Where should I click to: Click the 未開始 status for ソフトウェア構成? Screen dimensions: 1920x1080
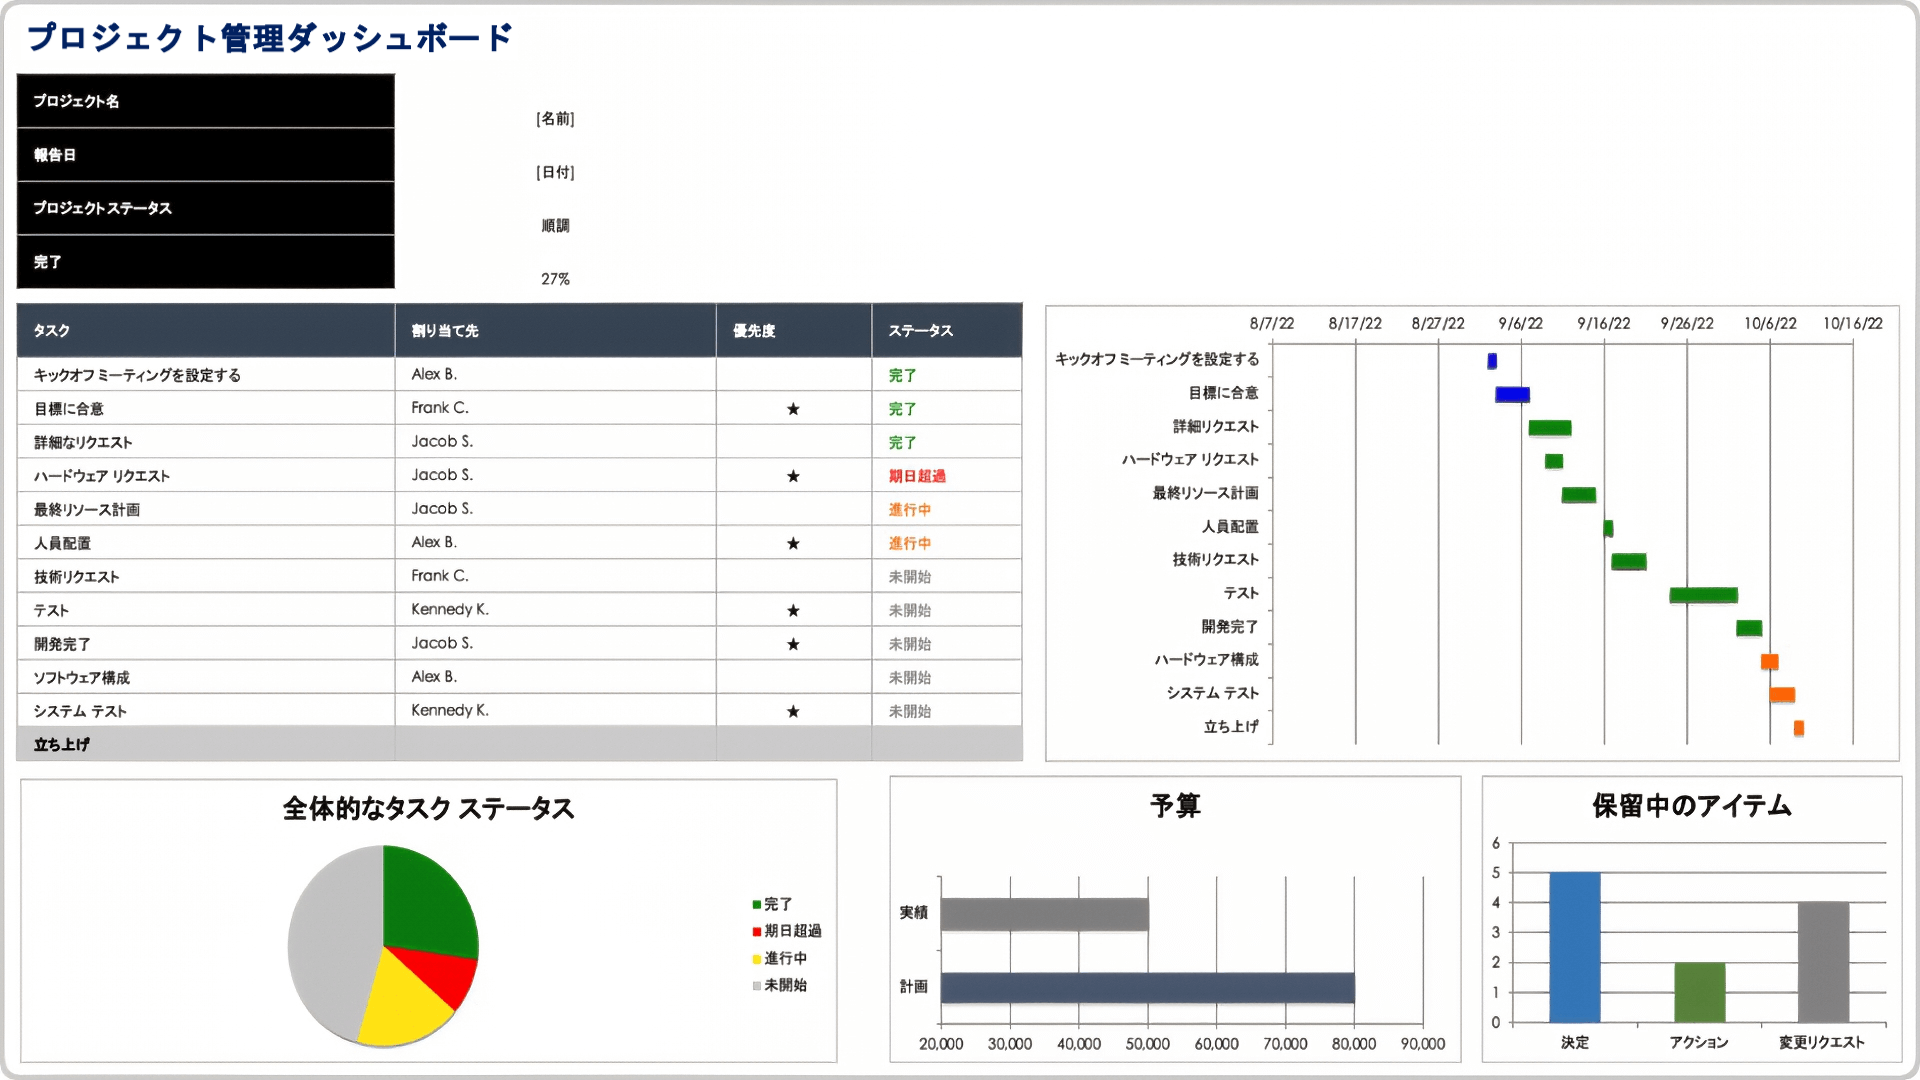pos(910,678)
